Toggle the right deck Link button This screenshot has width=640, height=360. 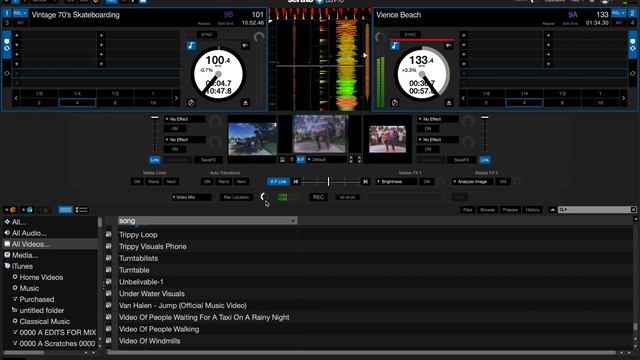(x=484, y=160)
